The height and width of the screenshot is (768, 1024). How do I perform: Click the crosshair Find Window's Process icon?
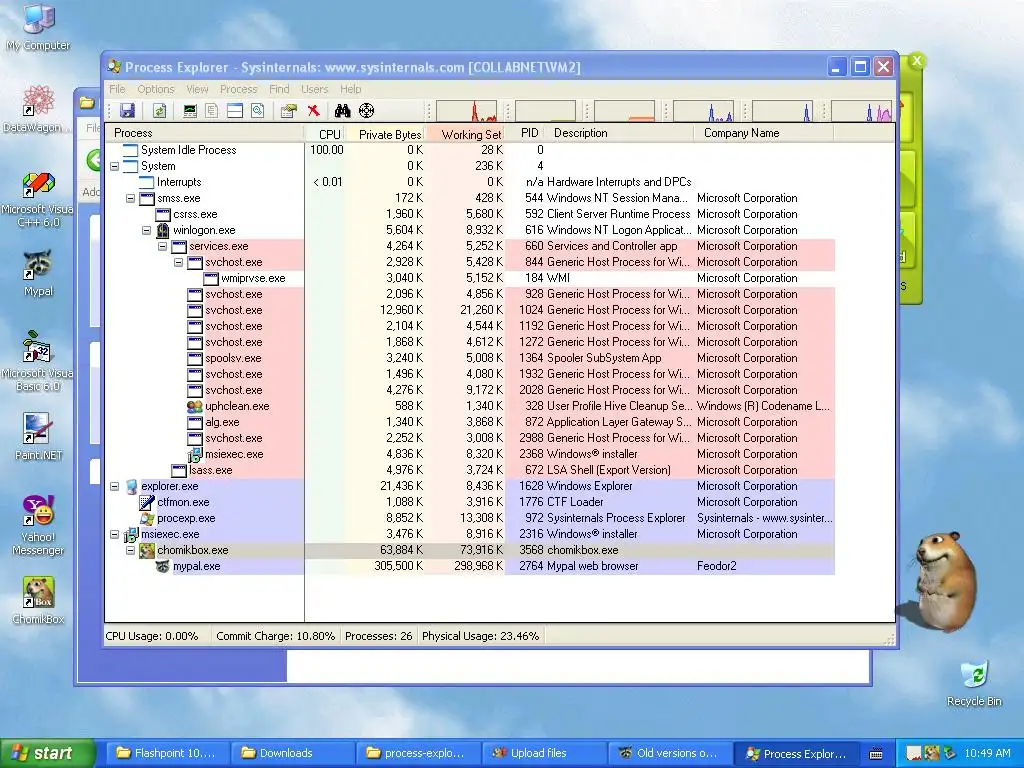click(x=366, y=110)
